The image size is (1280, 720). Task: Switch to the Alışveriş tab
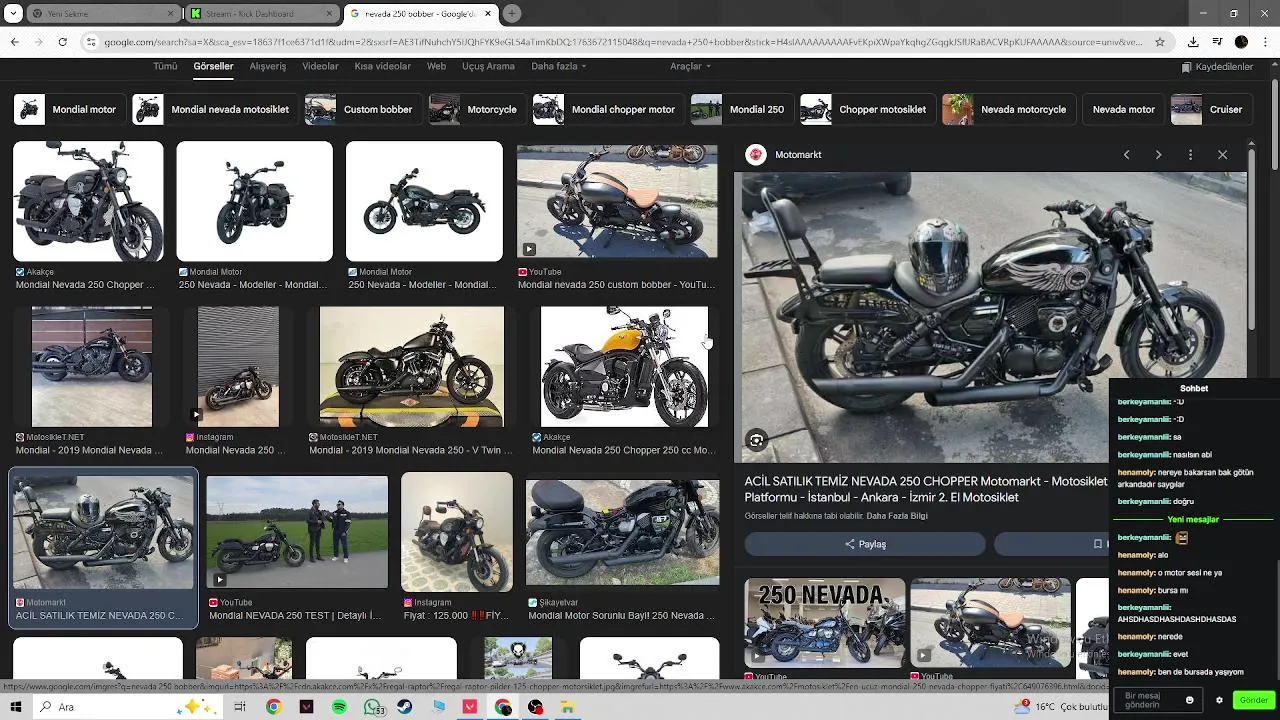267,67
